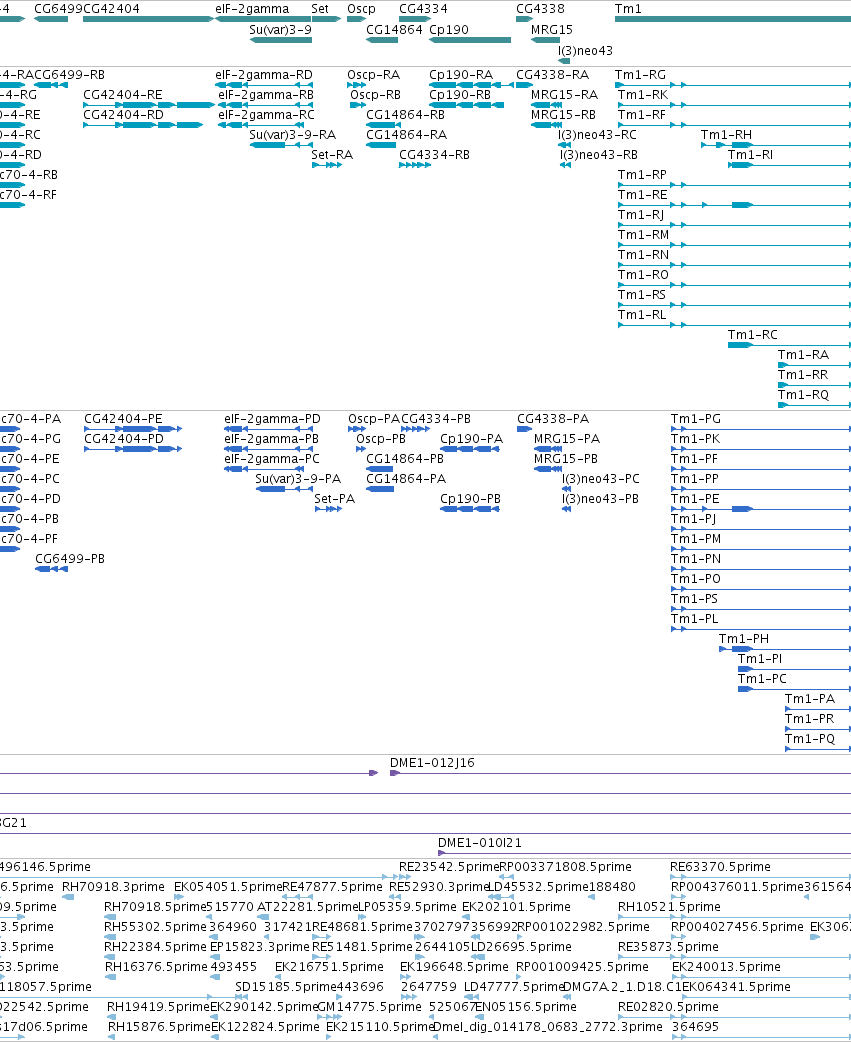
Task: Click protein Oscp-PB
Action: (x=381, y=439)
